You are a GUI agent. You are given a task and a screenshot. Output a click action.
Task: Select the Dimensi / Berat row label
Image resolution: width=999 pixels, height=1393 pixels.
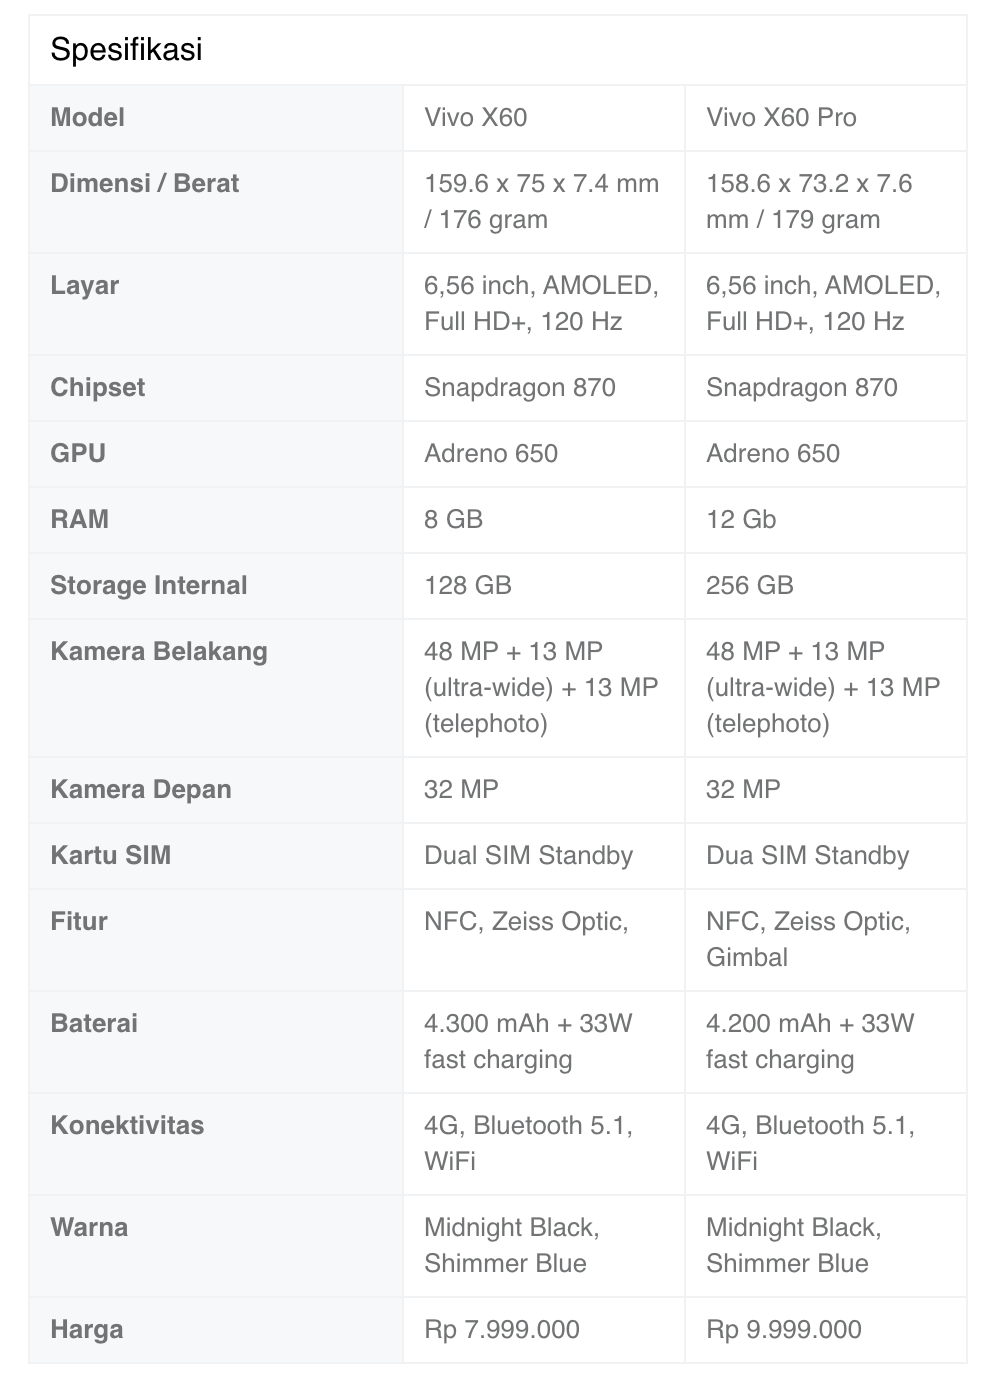(x=145, y=183)
